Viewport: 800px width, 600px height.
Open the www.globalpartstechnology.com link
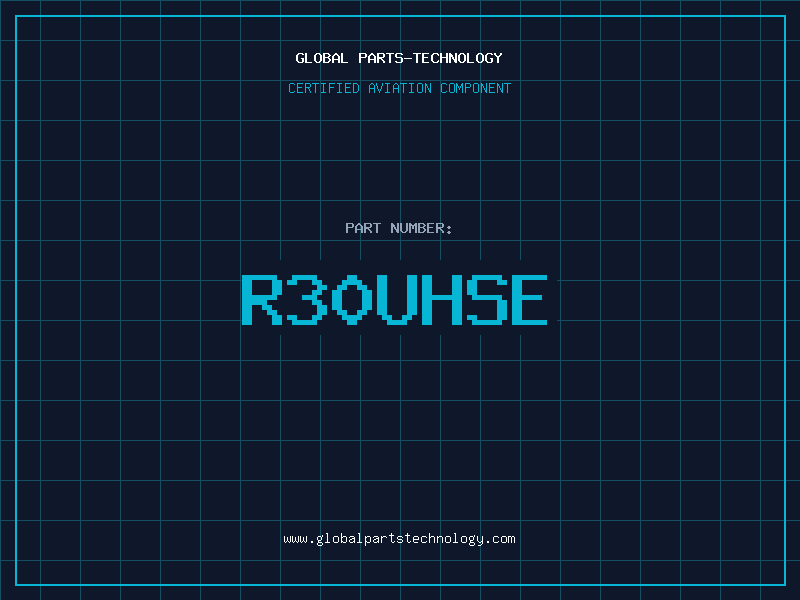(x=399, y=539)
